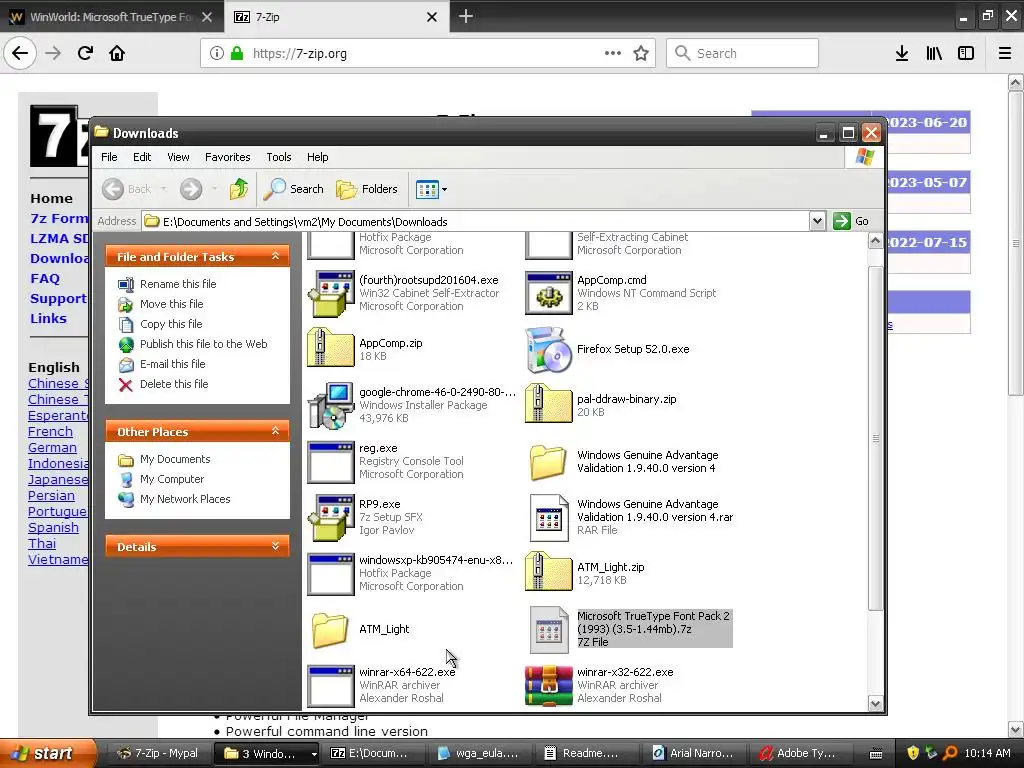Viewport: 1024px width, 768px height.
Task: Select the pal-ddraw-binary.zip icon
Action: pyautogui.click(x=549, y=404)
